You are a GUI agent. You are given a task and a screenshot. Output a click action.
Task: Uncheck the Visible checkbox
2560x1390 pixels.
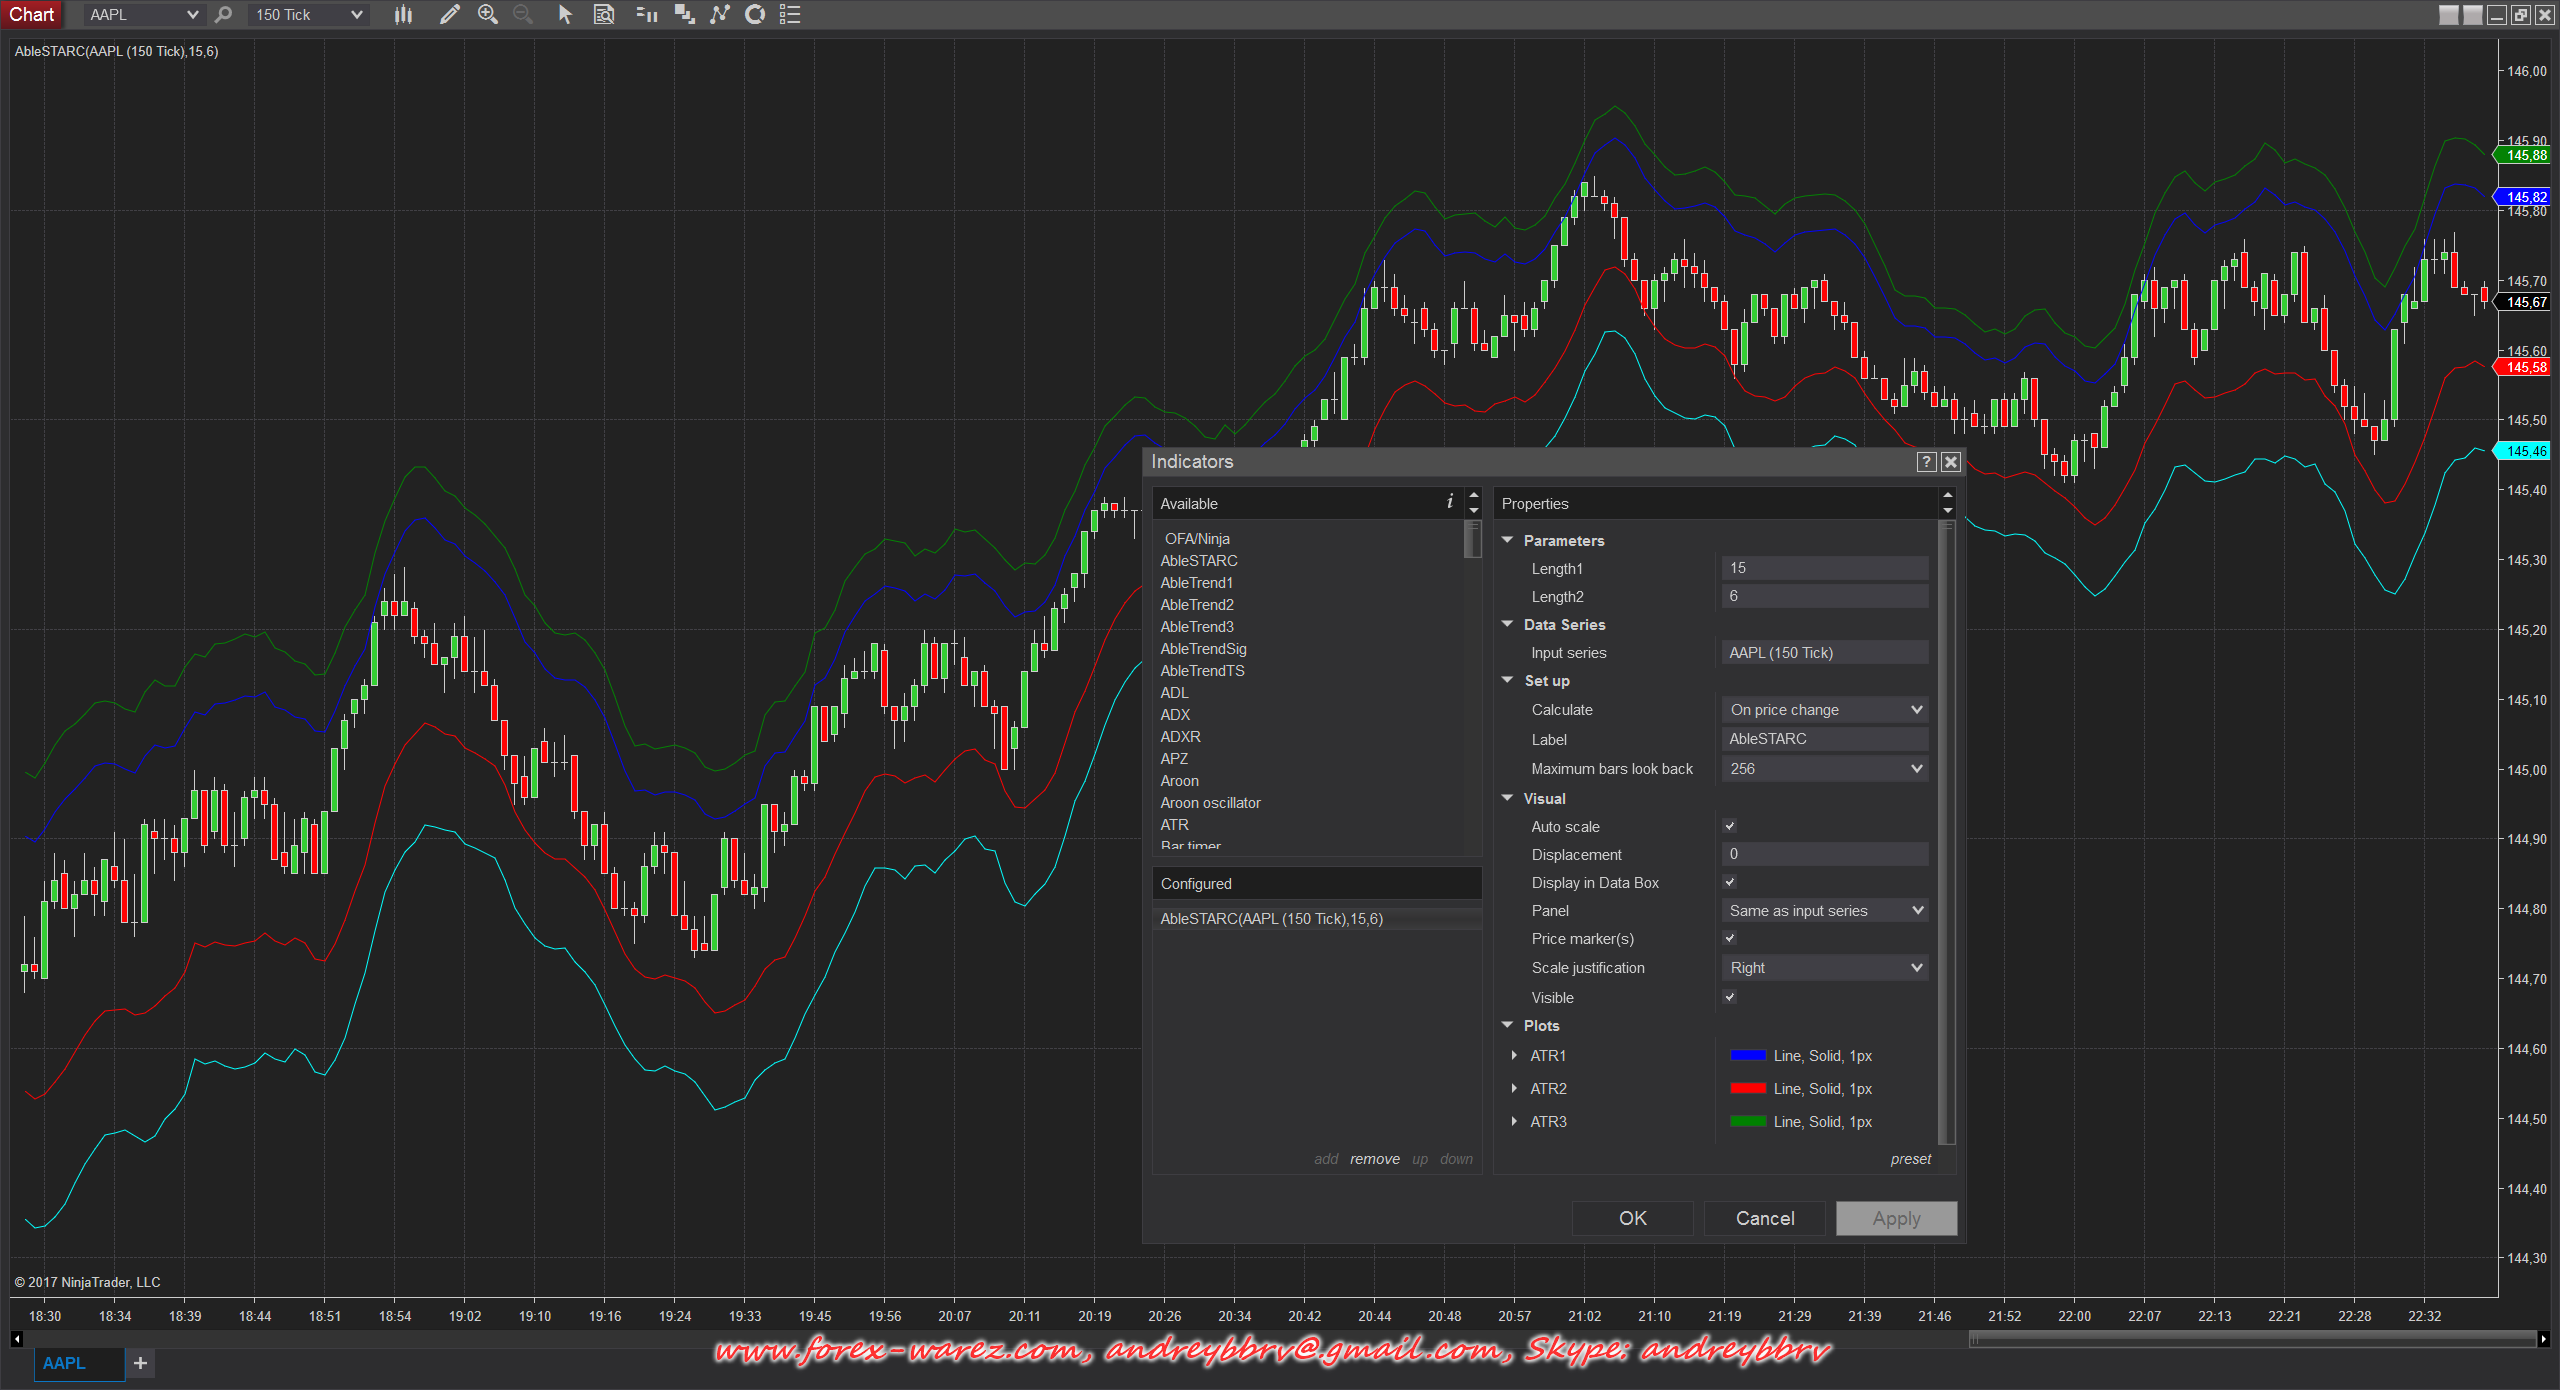1730,997
